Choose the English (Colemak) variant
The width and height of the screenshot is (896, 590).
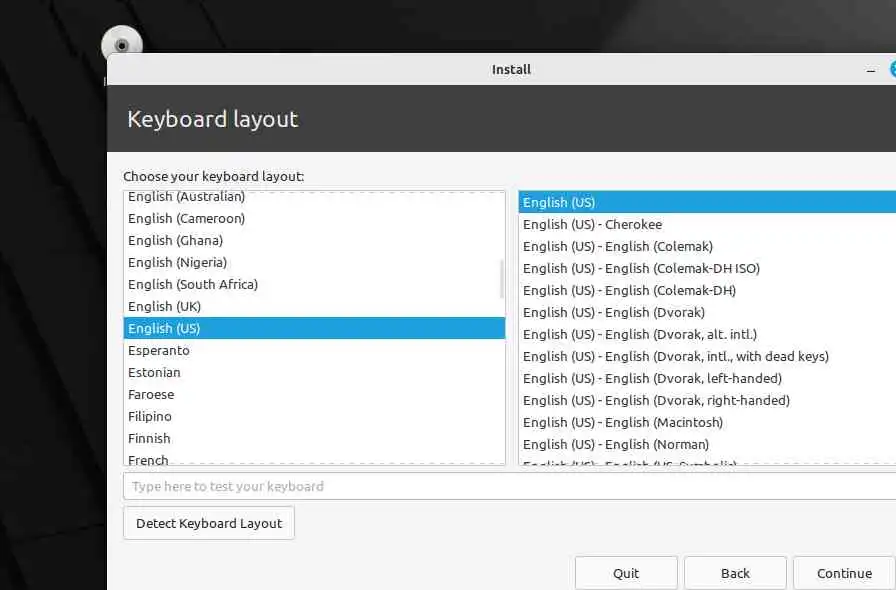[x=707, y=246]
